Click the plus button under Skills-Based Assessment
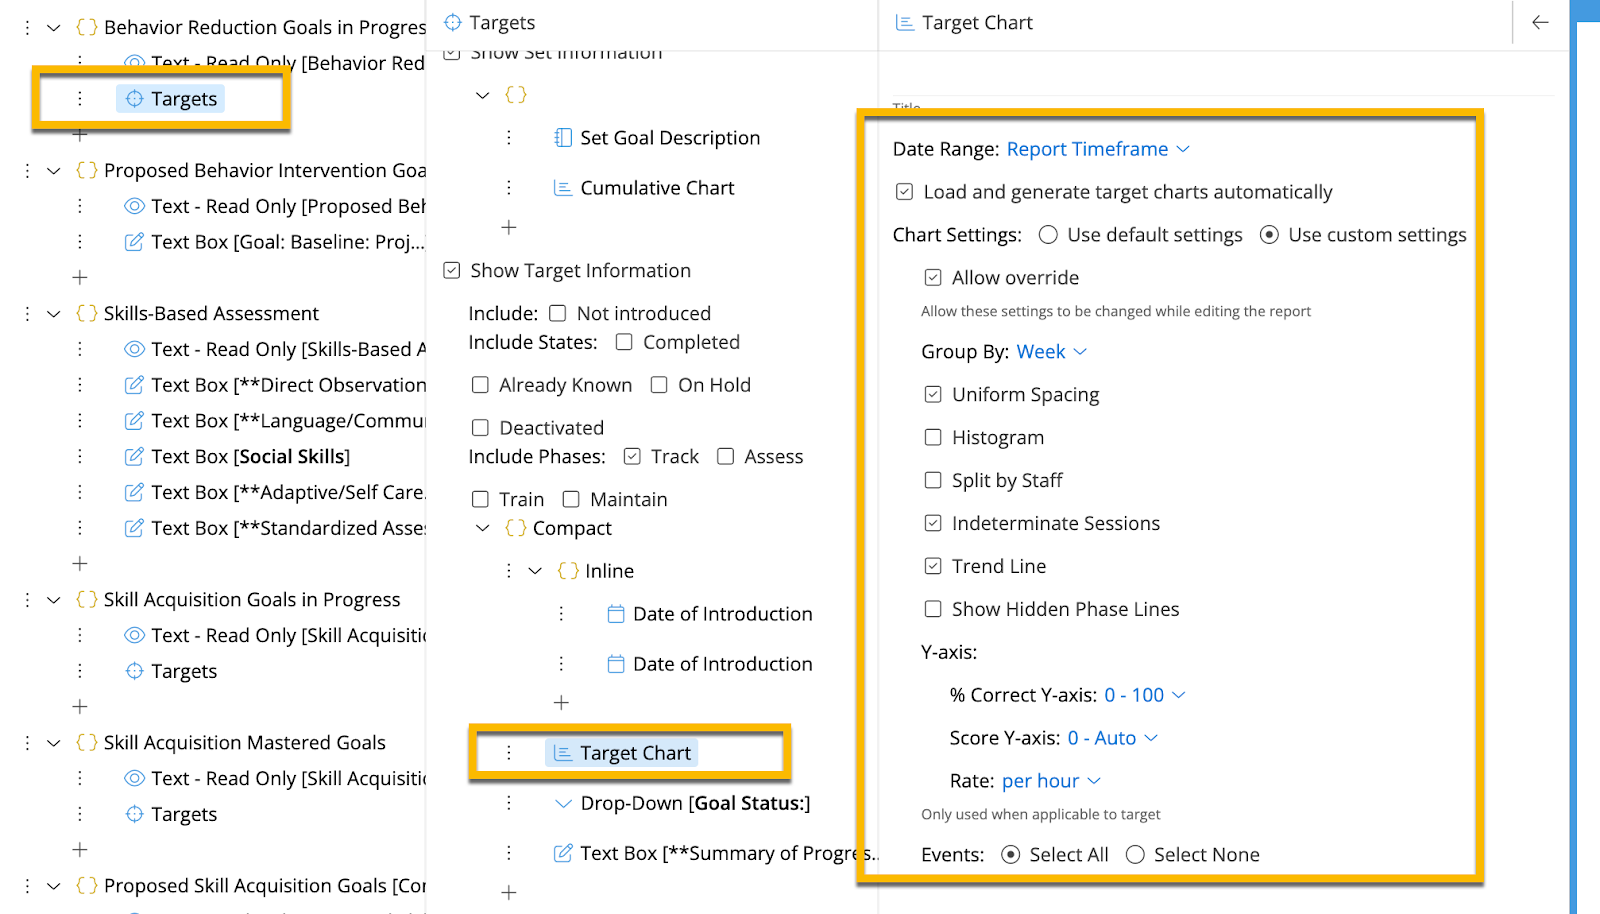The height and width of the screenshot is (914, 1600). (x=79, y=563)
